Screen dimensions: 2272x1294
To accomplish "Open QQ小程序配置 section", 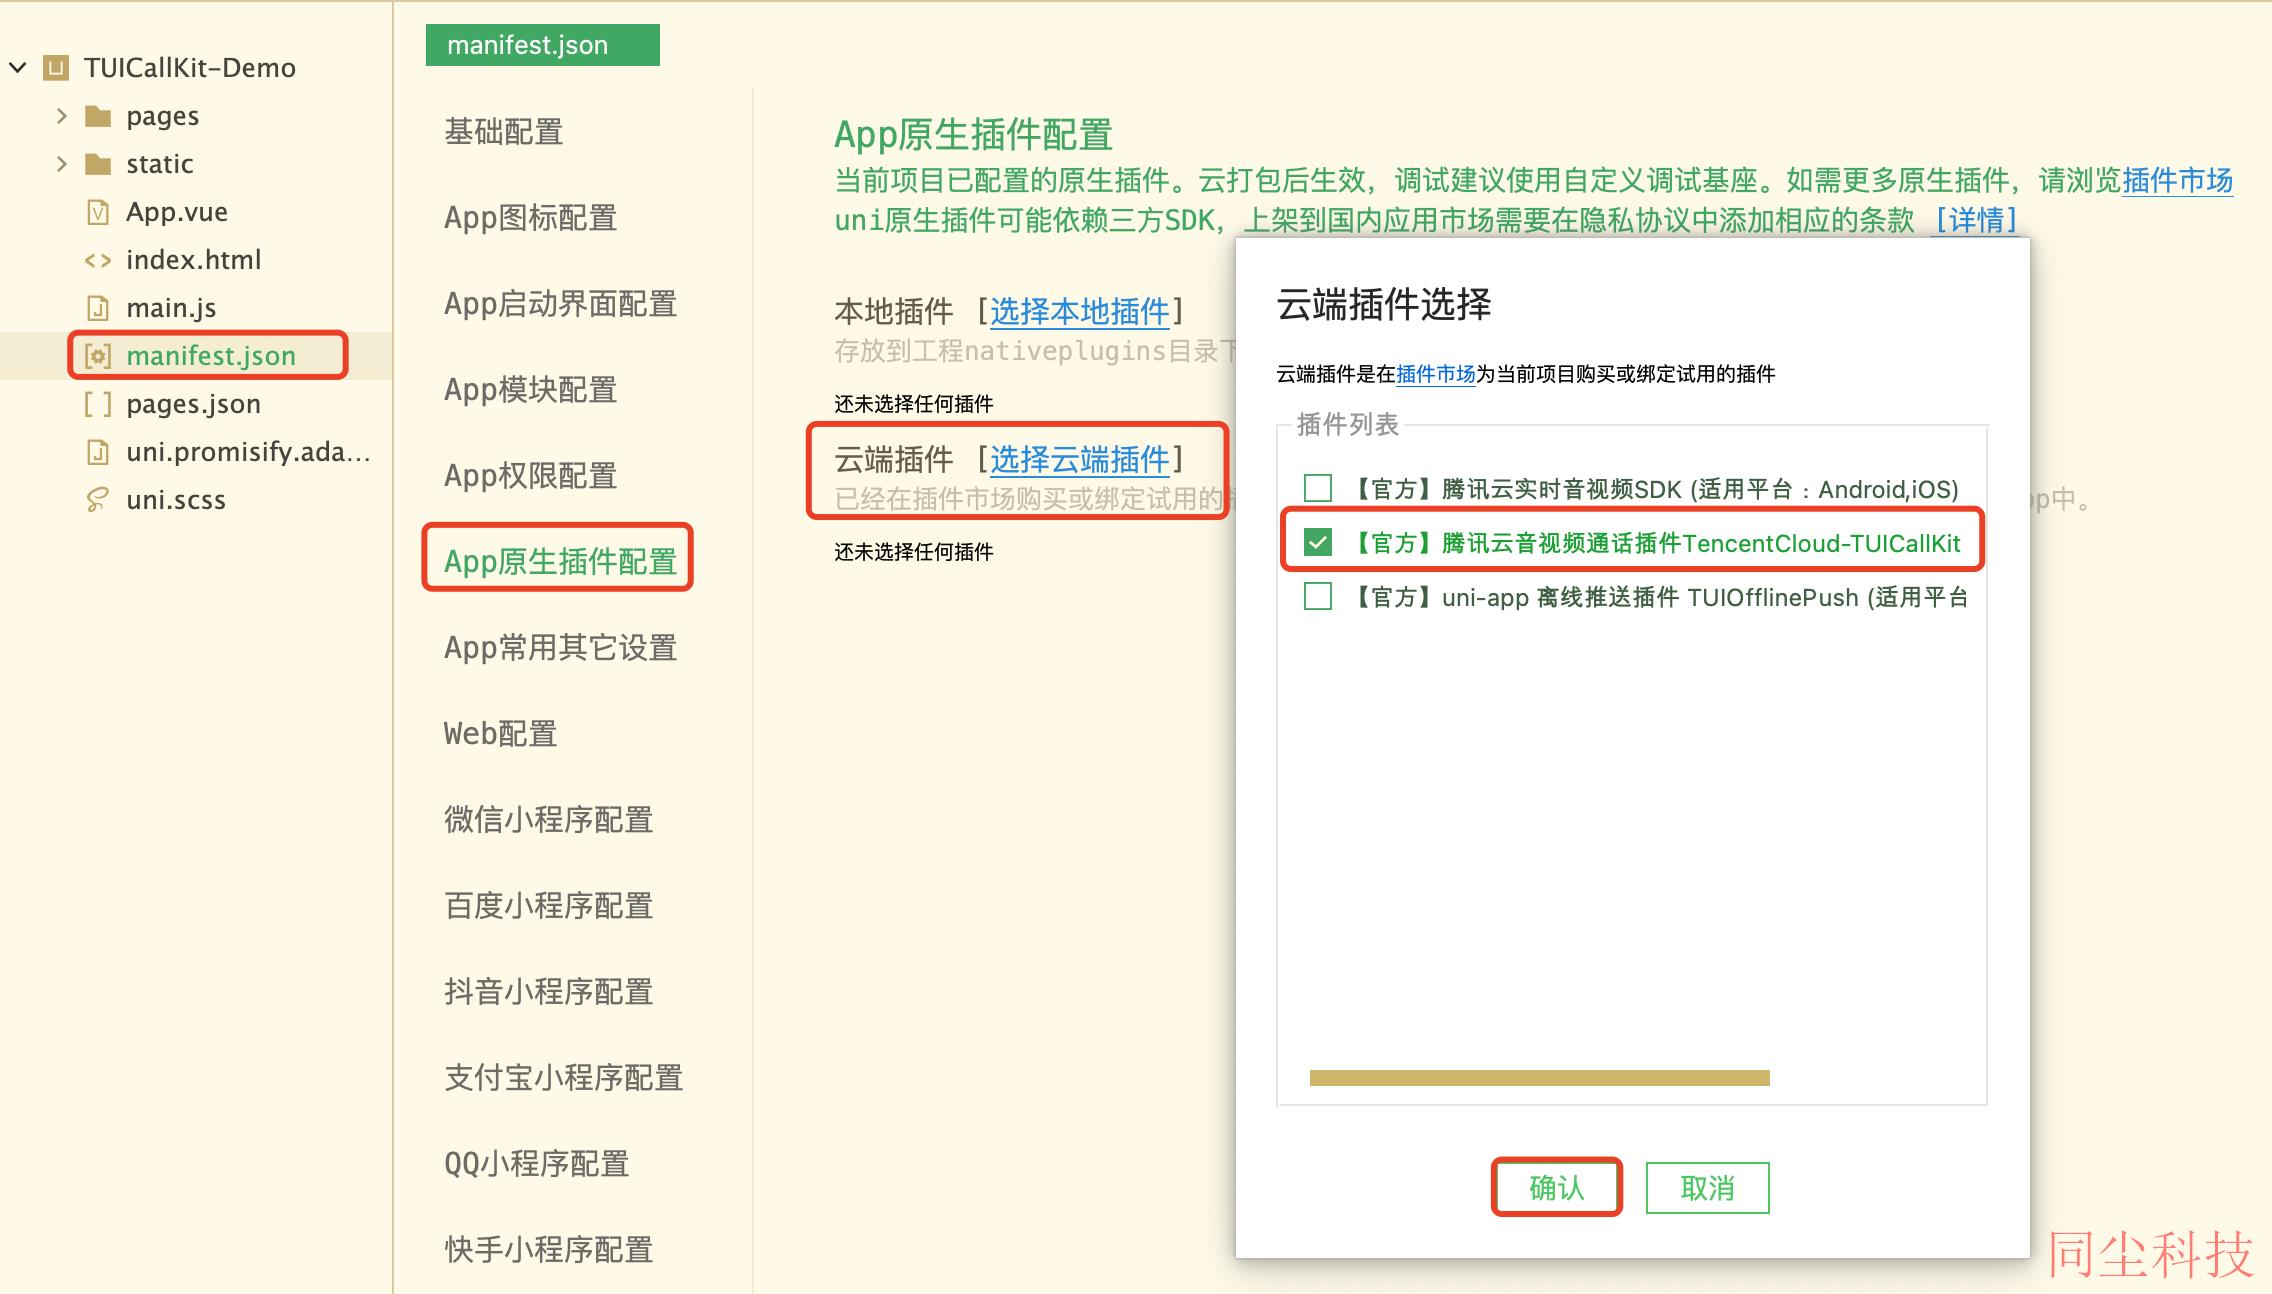I will click(x=537, y=1164).
